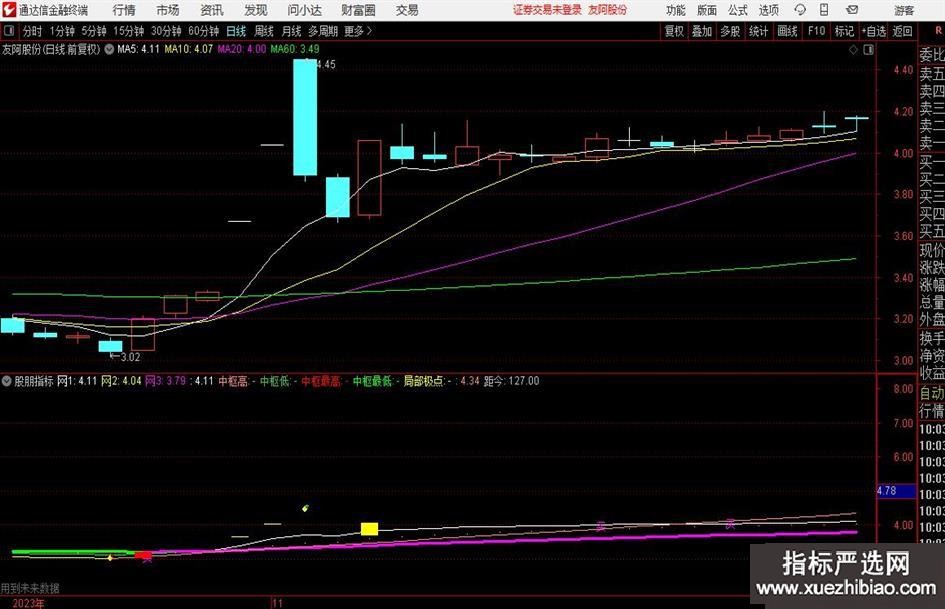
Task: Click the 4.45 high price marker
Action: [325, 65]
